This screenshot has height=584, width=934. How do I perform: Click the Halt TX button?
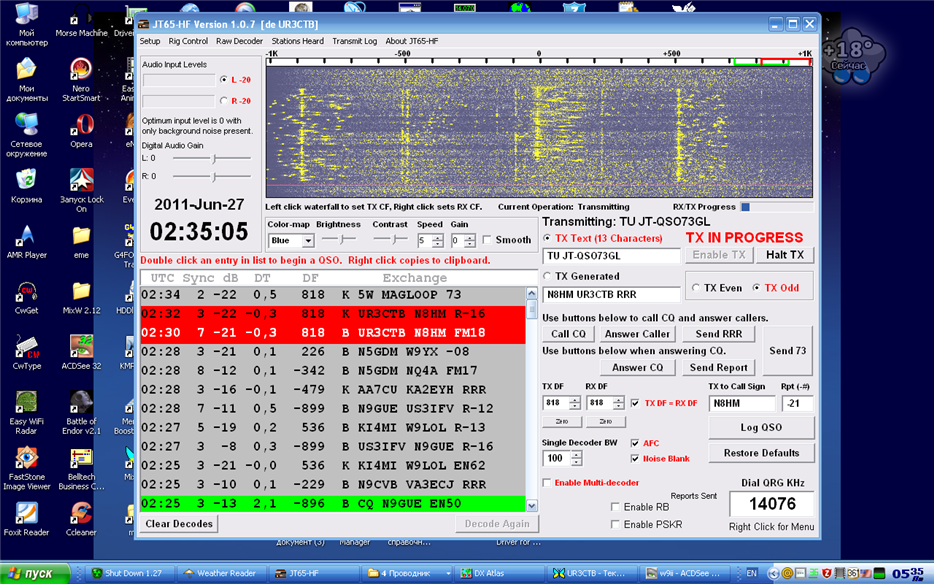[784, 255]
